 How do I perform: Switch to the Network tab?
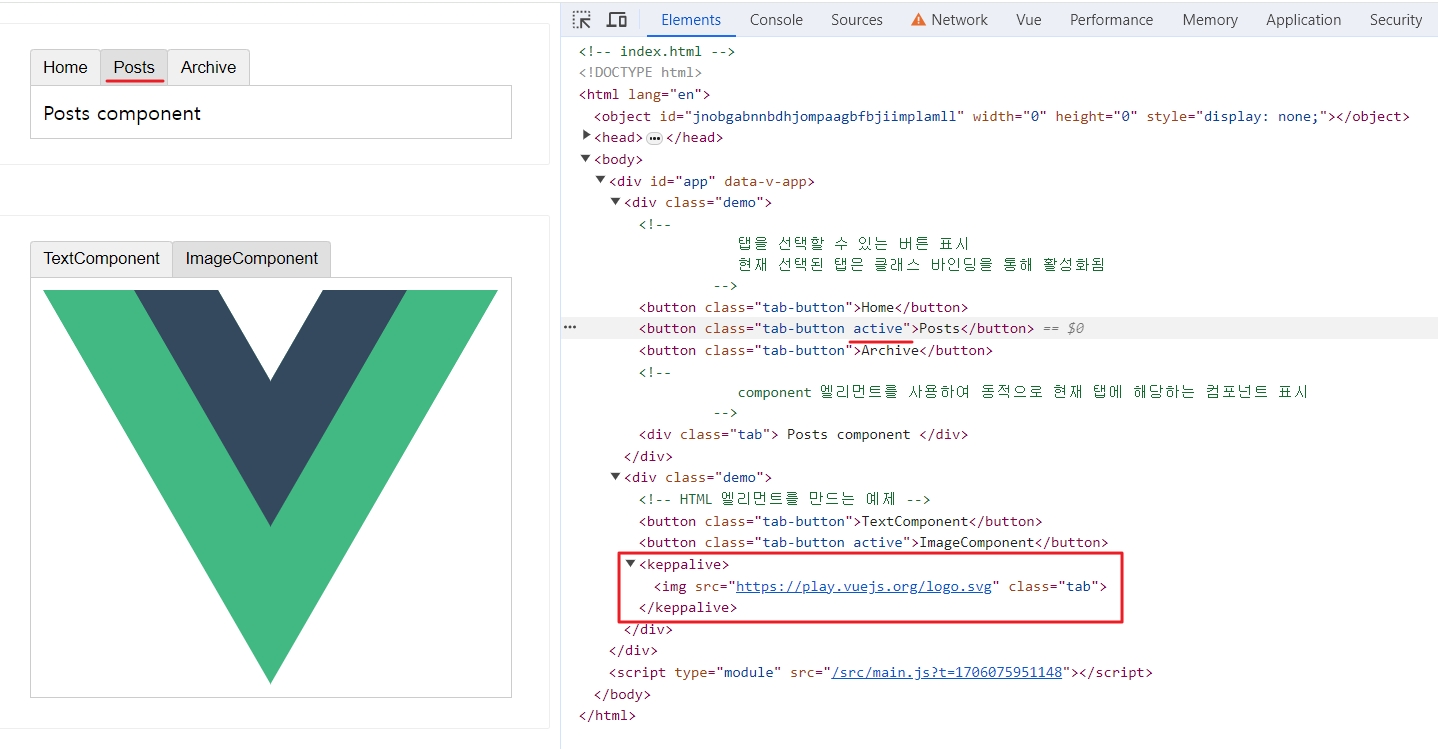(x=949, y=19)
